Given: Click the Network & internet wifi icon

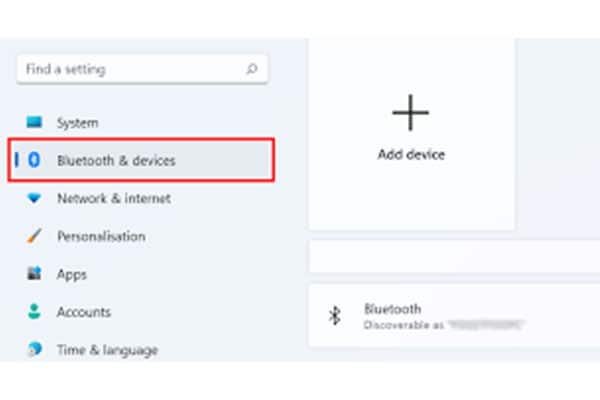Looking at the screenshot, I should pyautogui.click(x=34, y=198).
